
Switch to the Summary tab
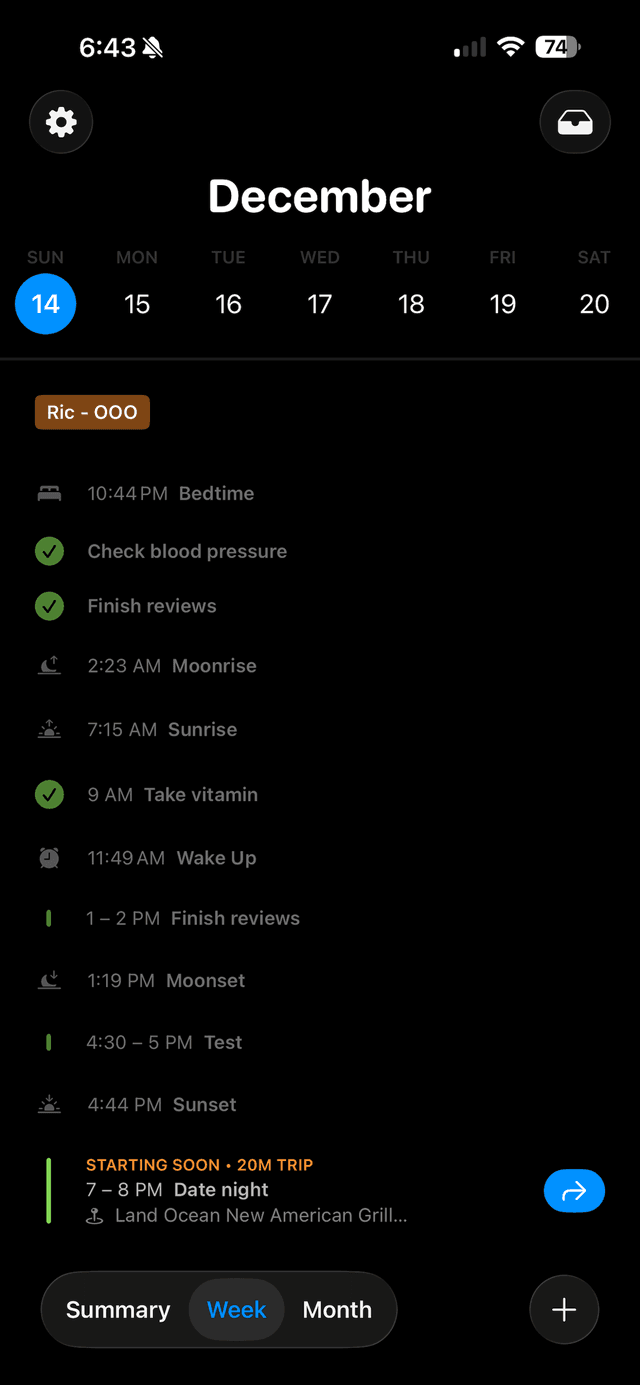118,1310
